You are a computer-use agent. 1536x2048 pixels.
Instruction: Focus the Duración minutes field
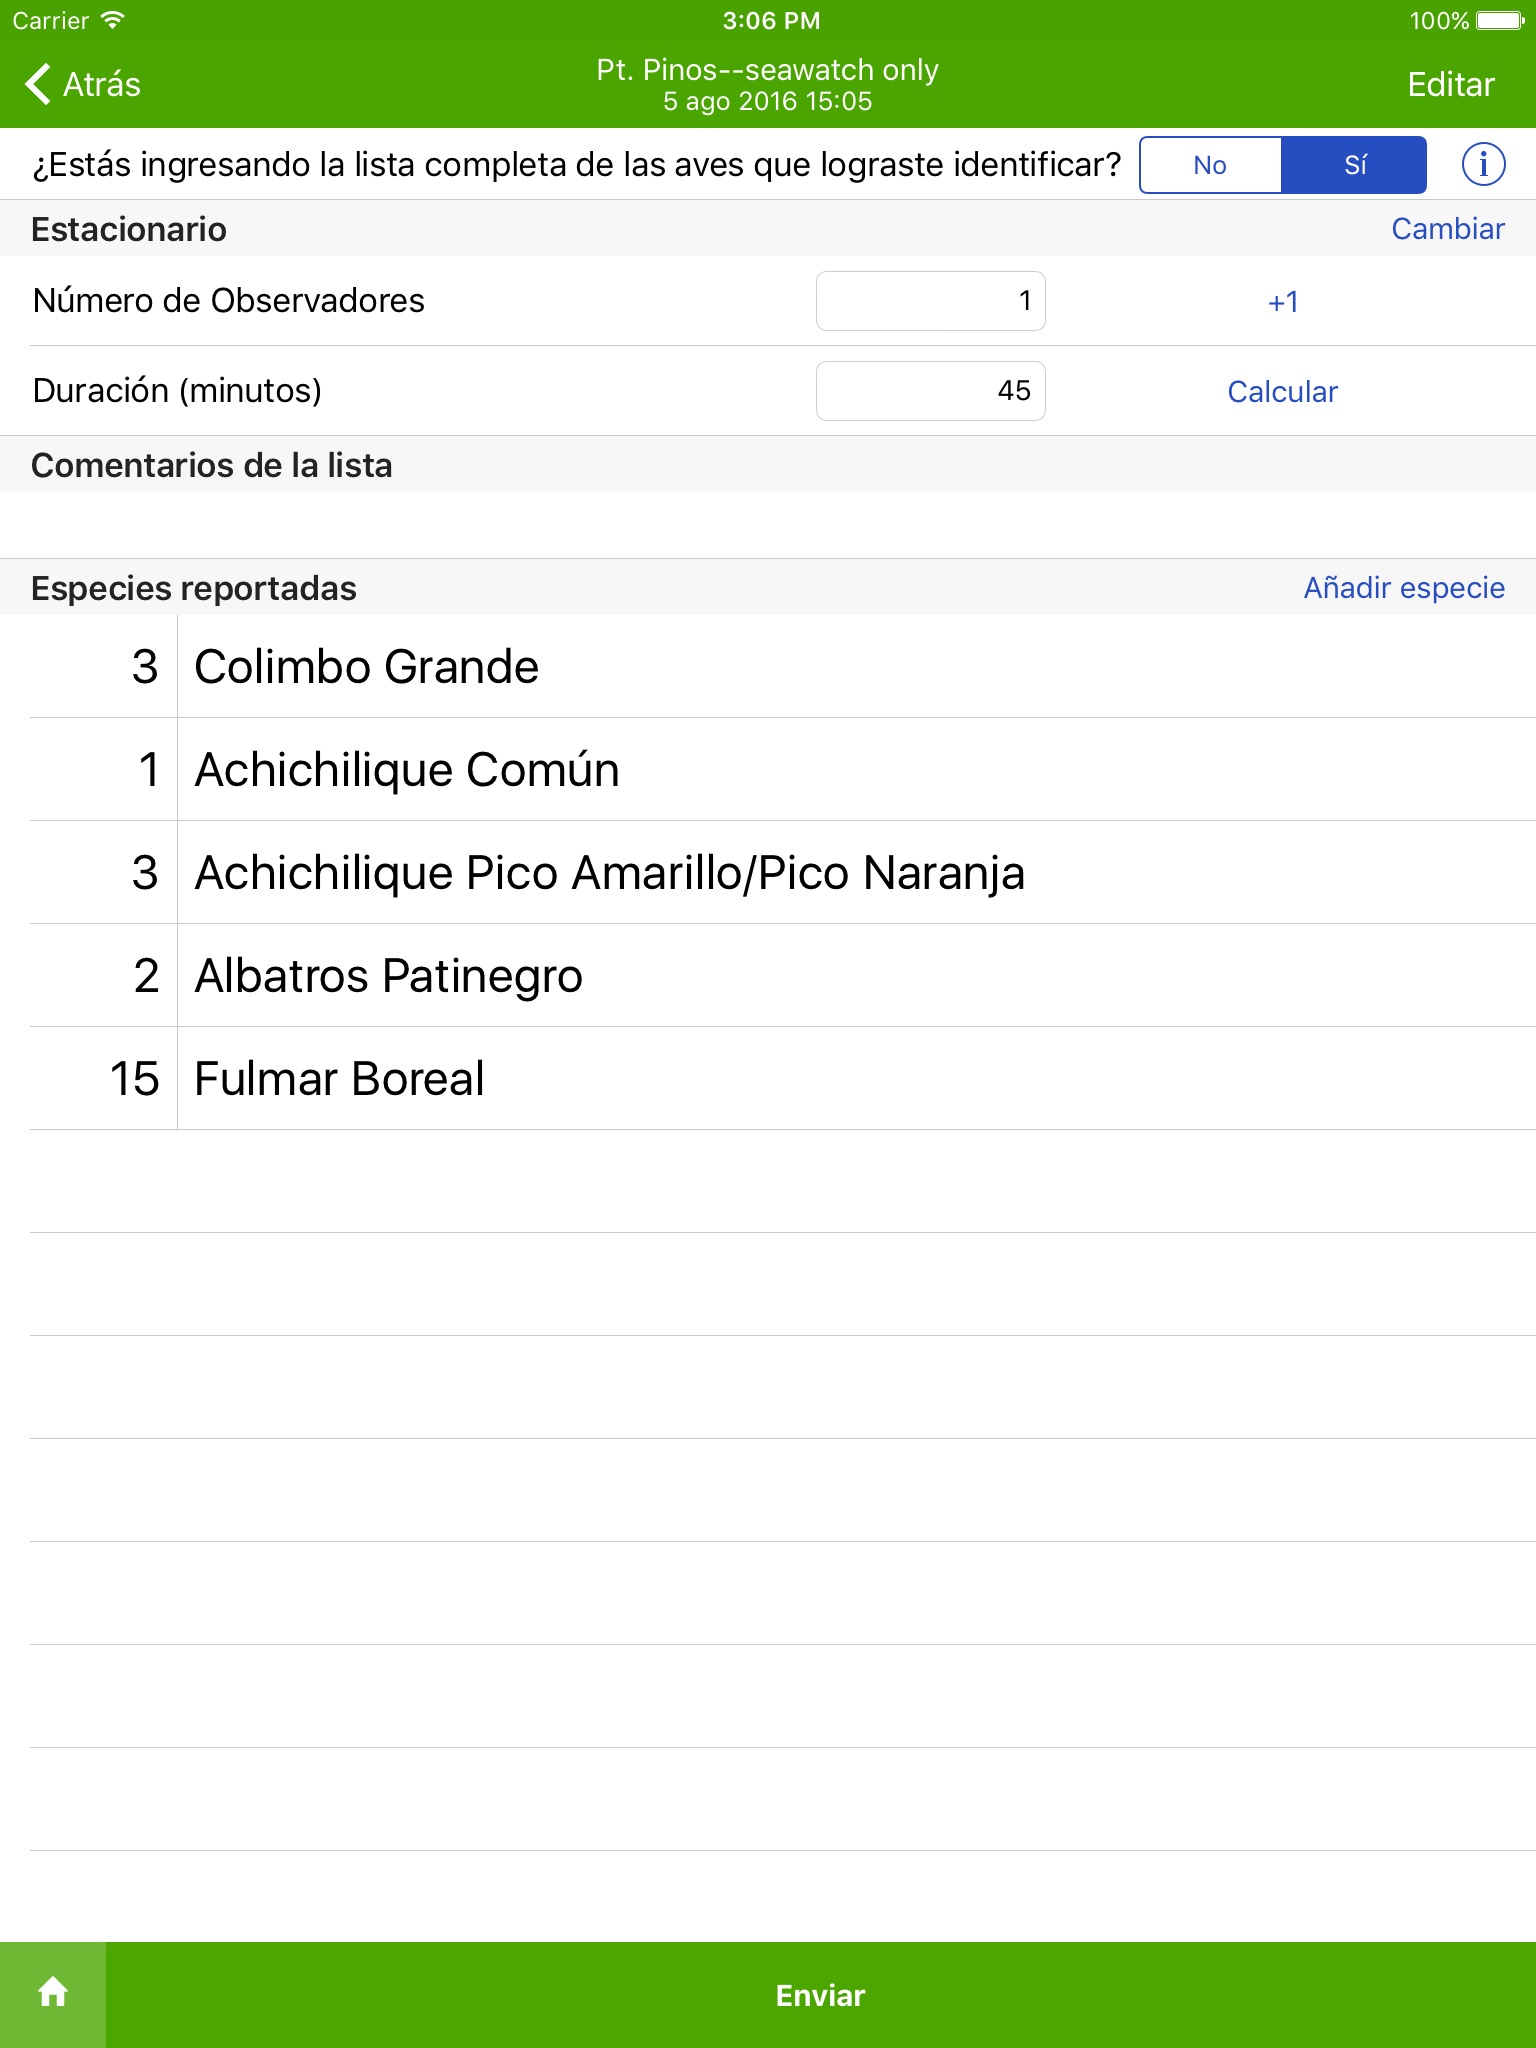[x=930, y=391]
